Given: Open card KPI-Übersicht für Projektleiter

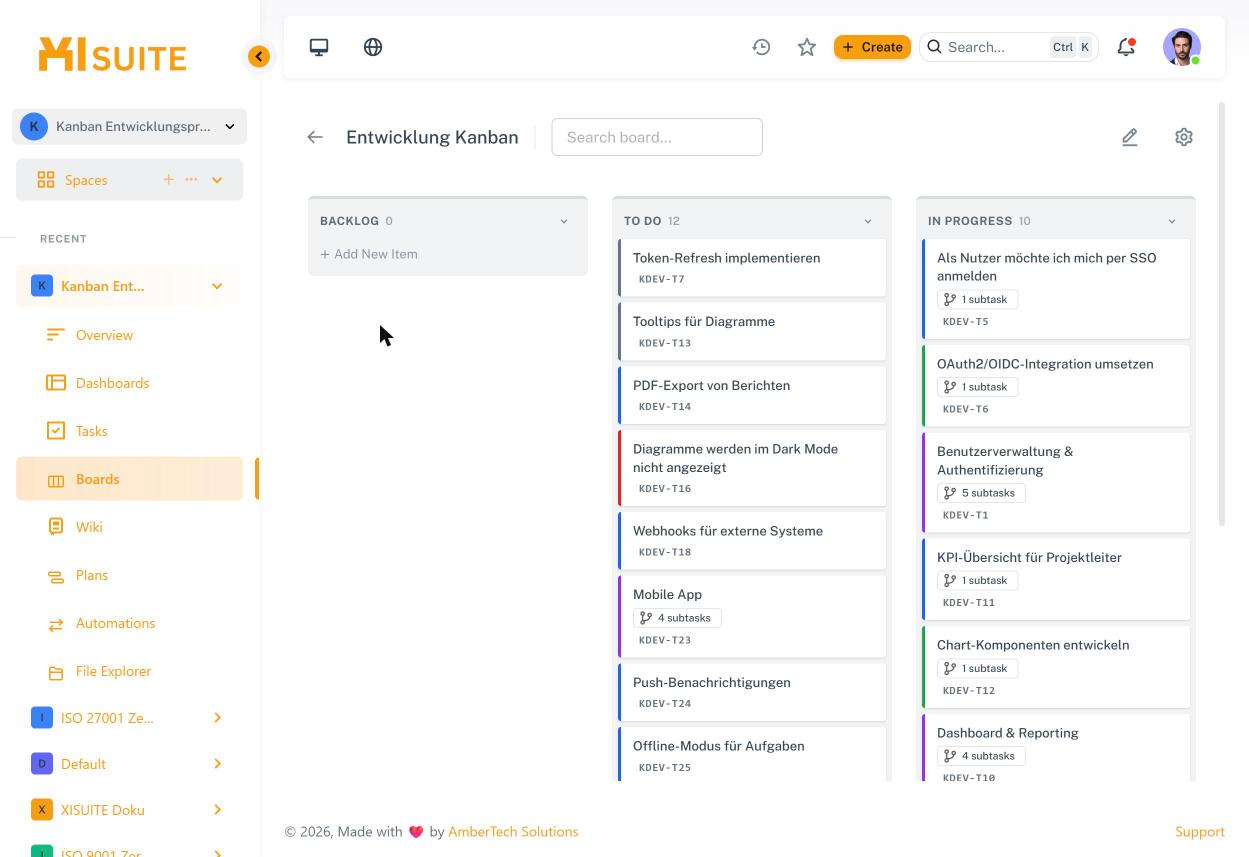Looking at the screenshot, I should (x=1056, y=579).
